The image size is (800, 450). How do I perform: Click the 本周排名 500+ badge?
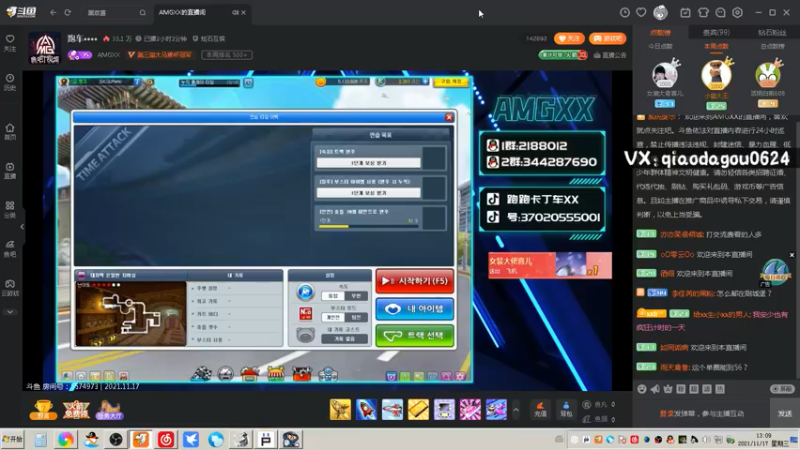coord(227,55)
